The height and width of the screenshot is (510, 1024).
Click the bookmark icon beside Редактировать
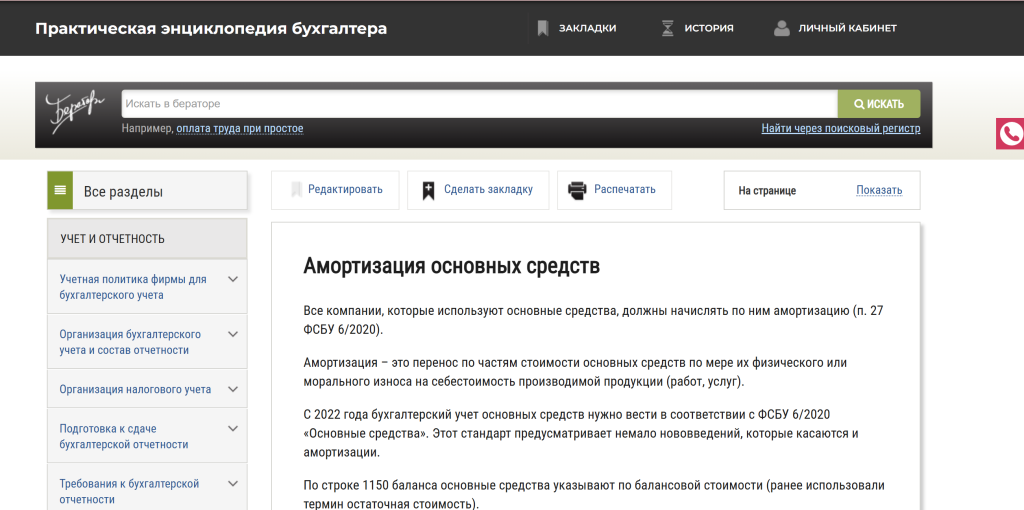(296, 190)
